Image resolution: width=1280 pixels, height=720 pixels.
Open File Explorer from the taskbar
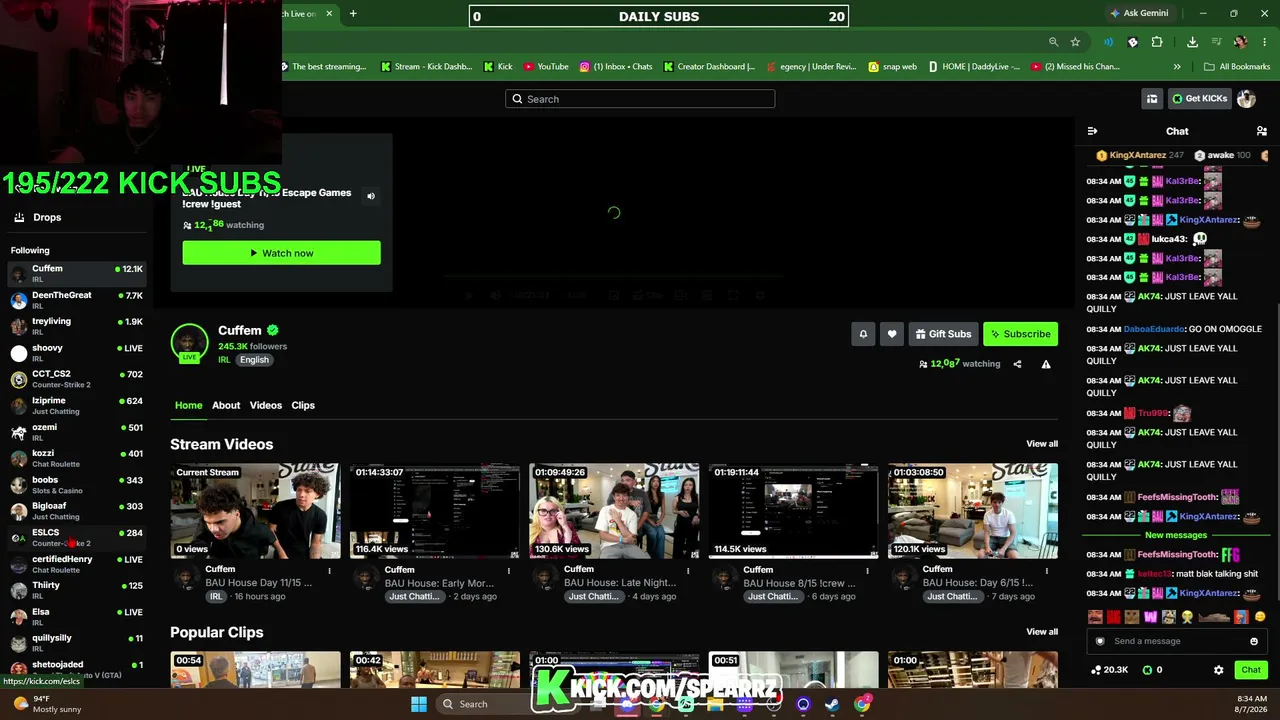(x=715, y=704)
